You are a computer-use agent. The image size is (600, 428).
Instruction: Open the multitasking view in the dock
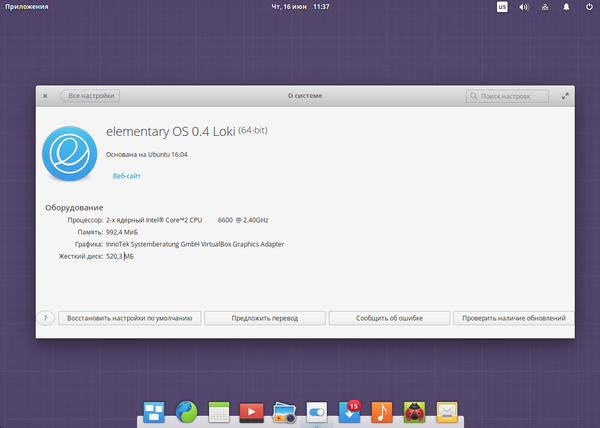[154, 411]
